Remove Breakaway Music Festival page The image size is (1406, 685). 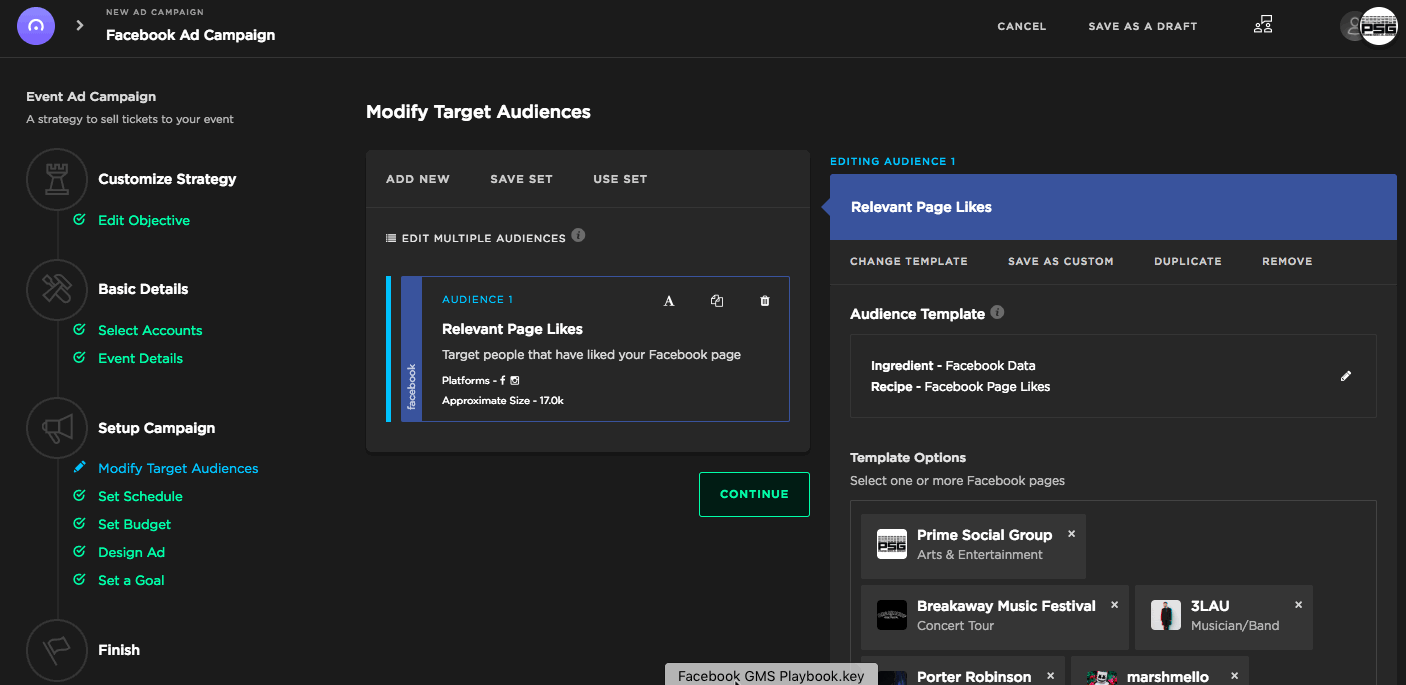coord(1114,605)
